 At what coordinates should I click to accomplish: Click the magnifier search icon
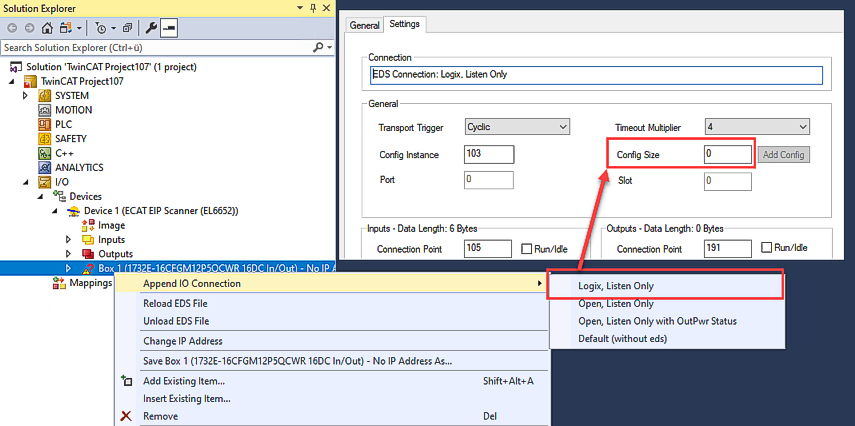click(318, 48)
